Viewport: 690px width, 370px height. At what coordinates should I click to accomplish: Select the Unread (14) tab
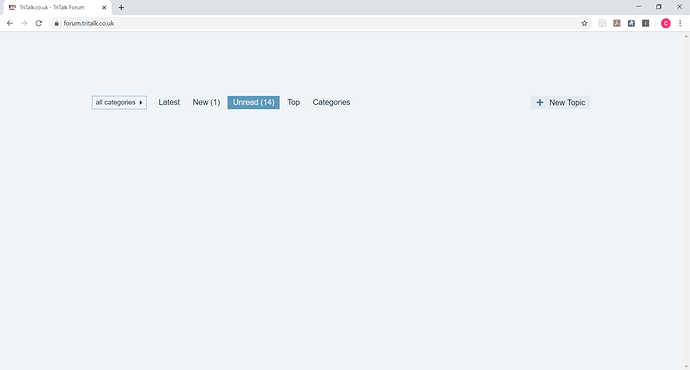[253, 103]
